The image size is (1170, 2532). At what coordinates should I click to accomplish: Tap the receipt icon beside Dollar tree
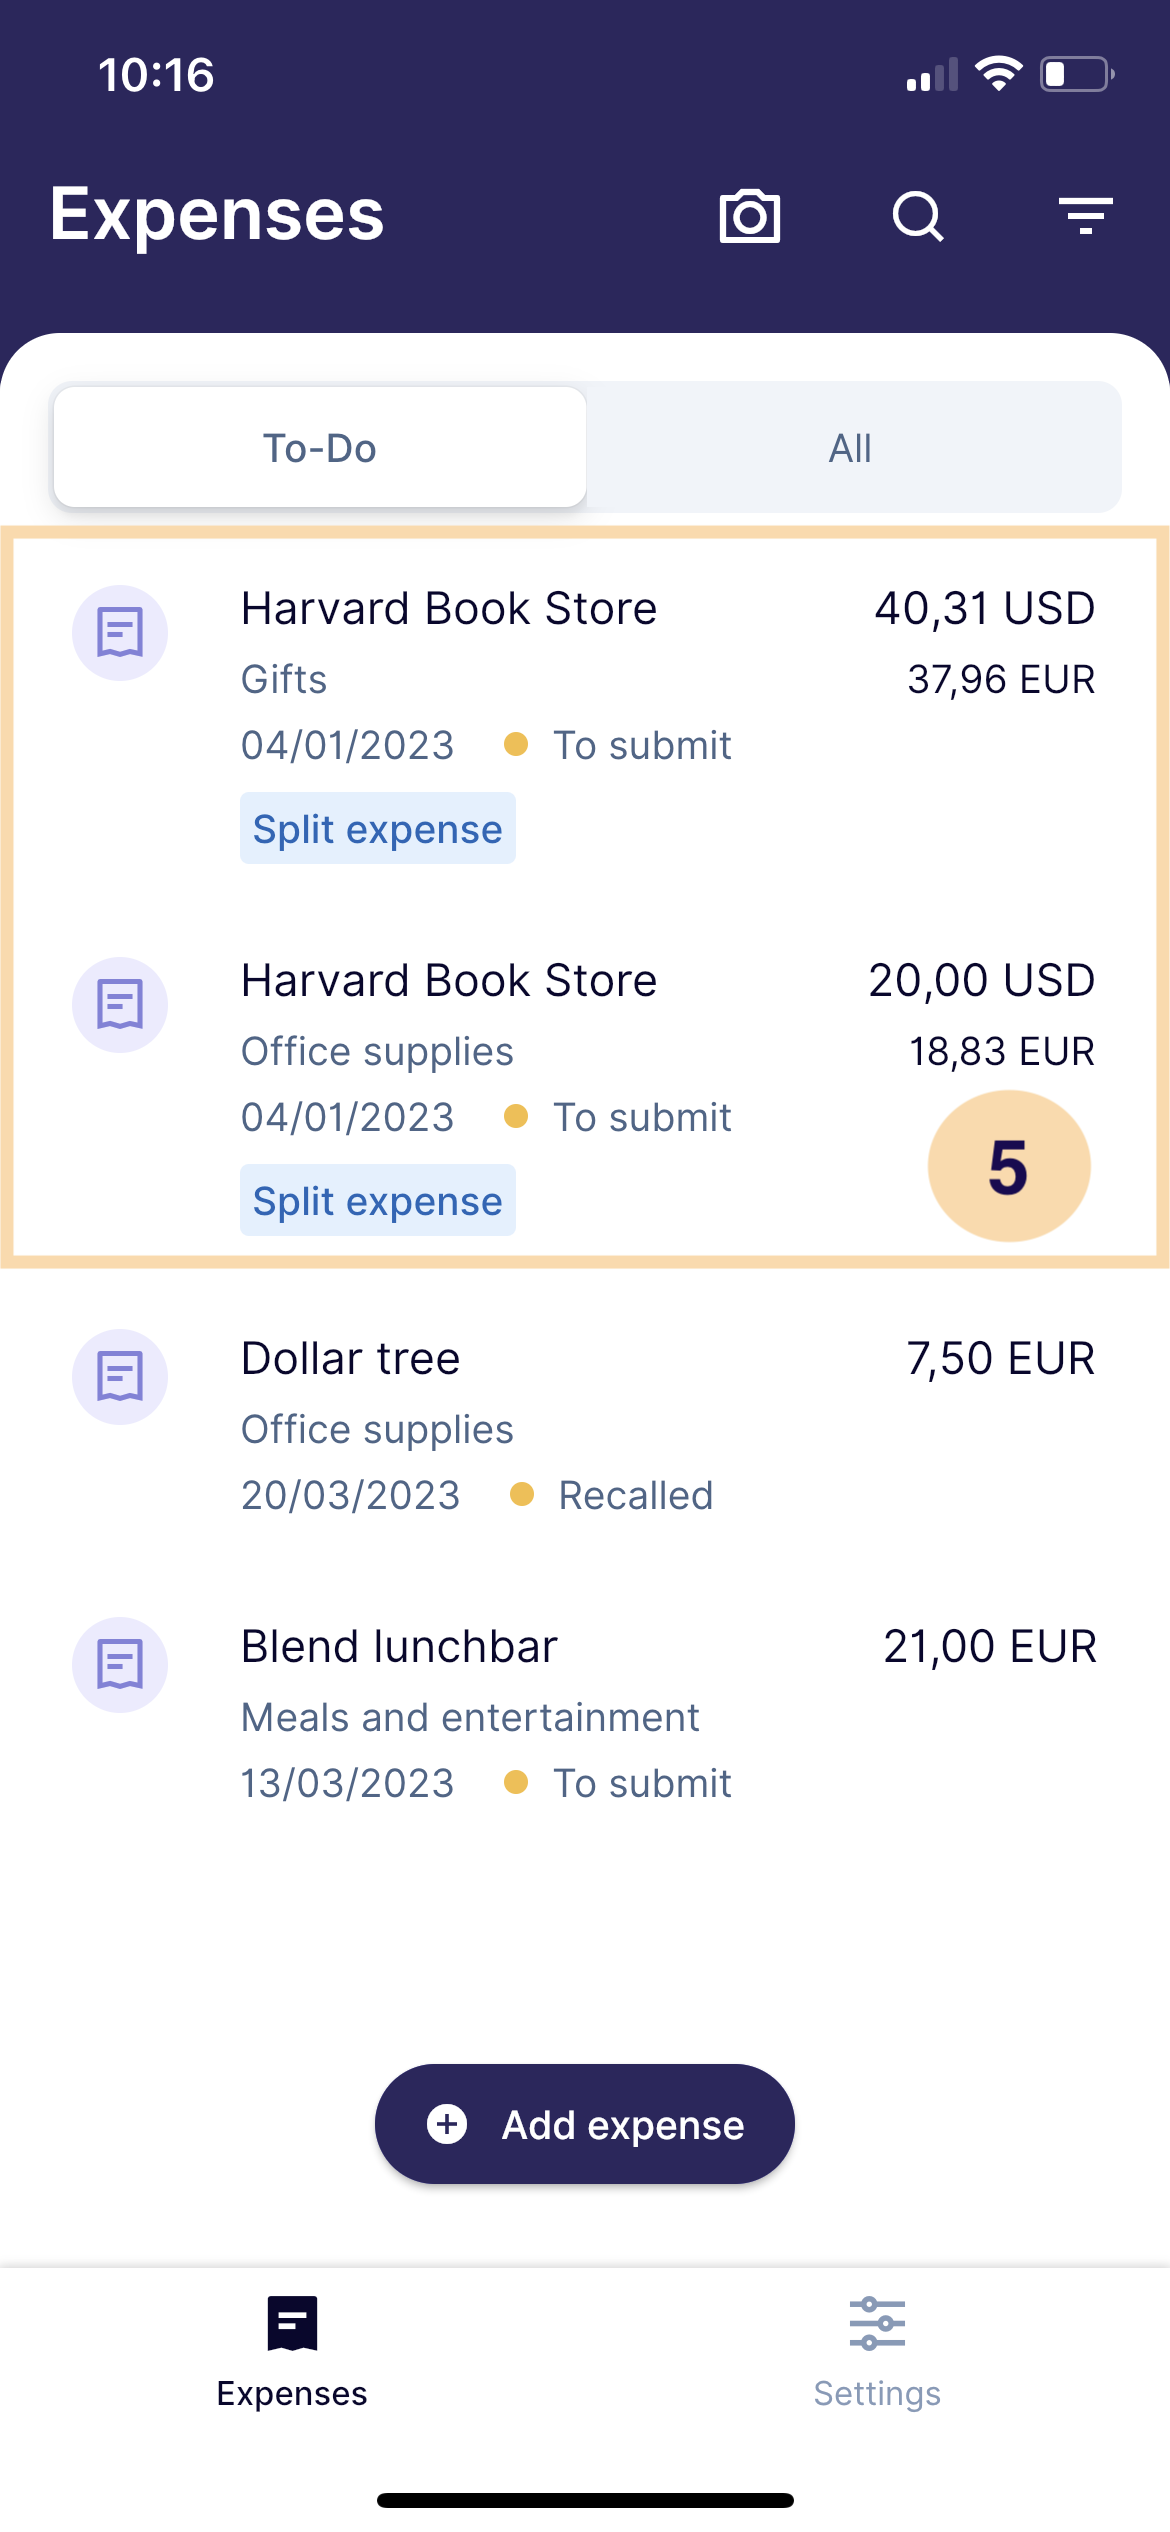120,1377
